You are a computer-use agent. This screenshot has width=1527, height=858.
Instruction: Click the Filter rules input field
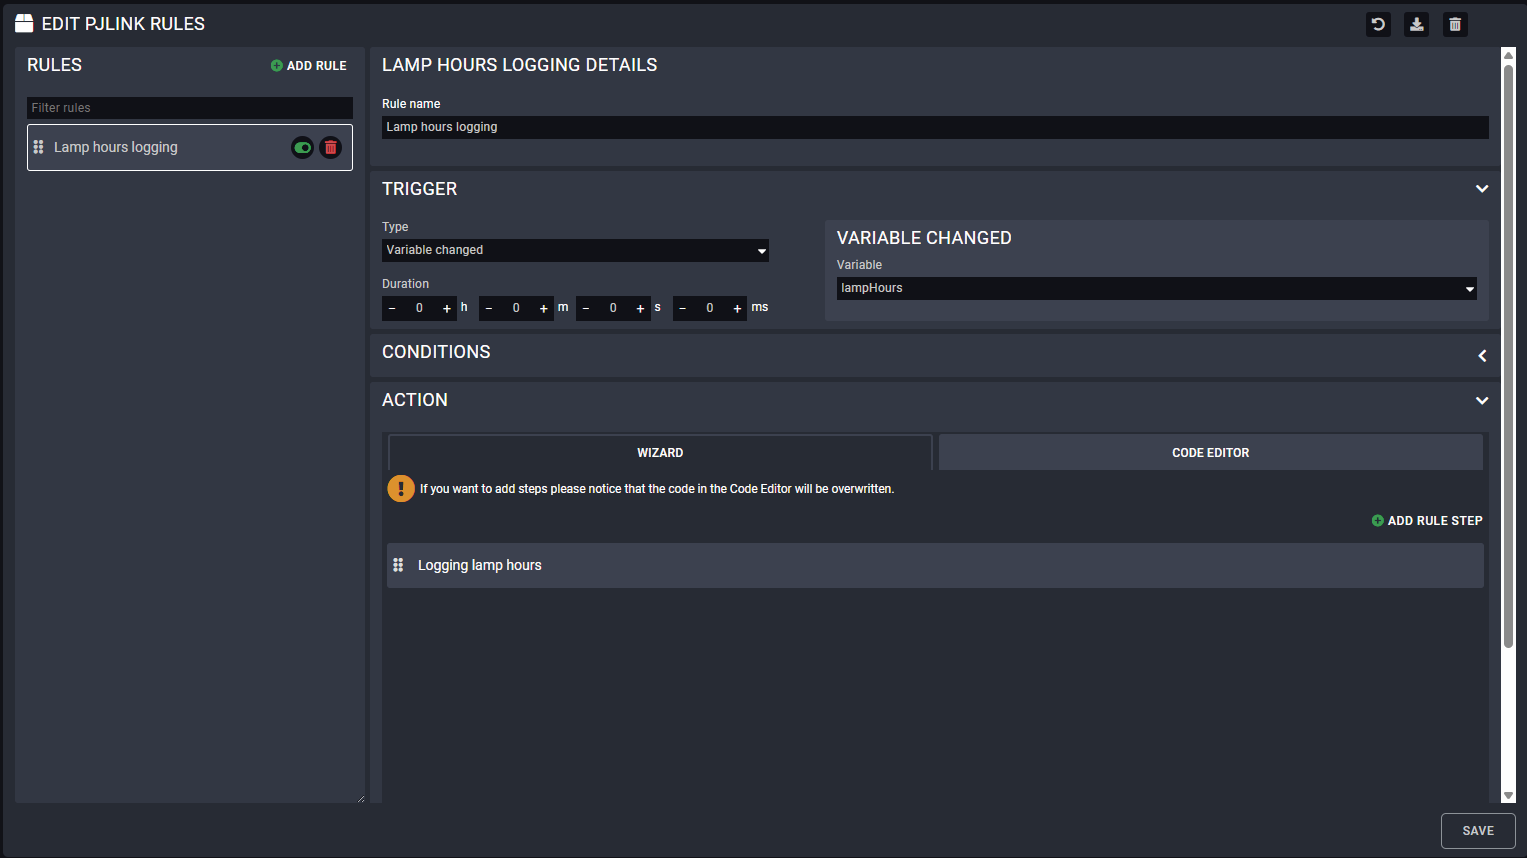pos(190,108)
